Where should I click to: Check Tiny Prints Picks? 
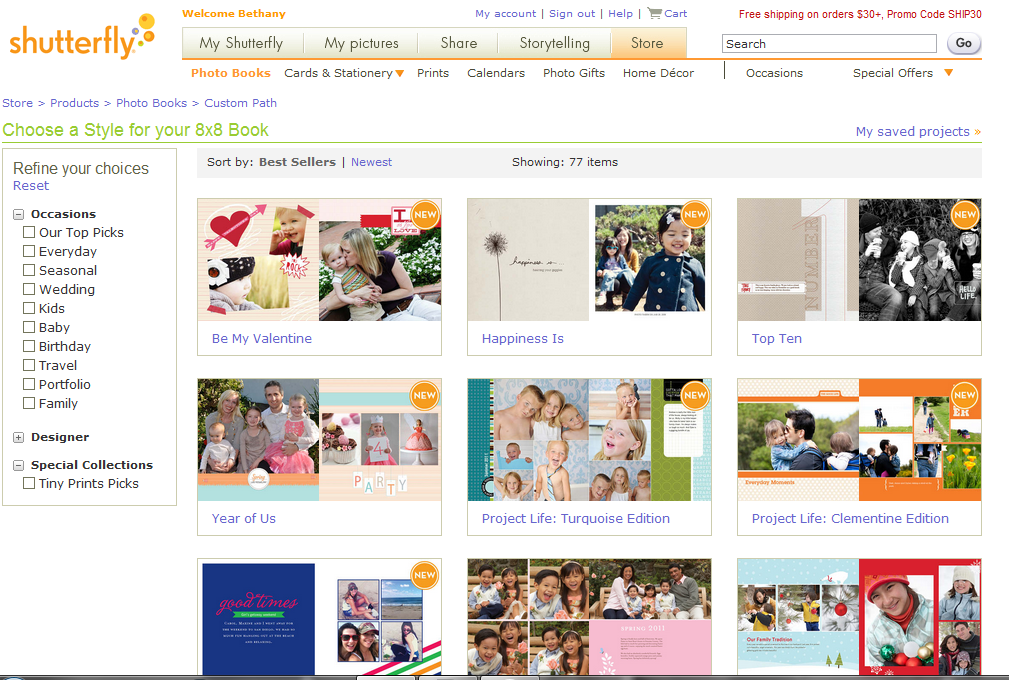pyautogui.click(x=28, y=484)
